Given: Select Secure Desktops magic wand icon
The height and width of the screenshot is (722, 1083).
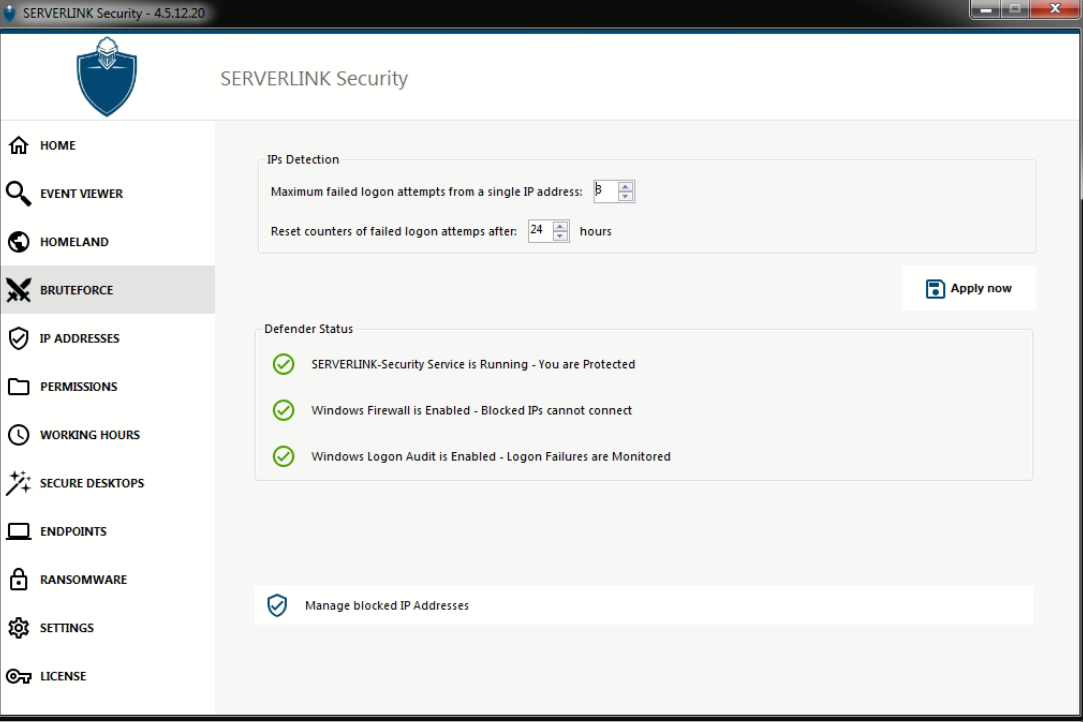Looking at the screenshot, I should (18, 483).
